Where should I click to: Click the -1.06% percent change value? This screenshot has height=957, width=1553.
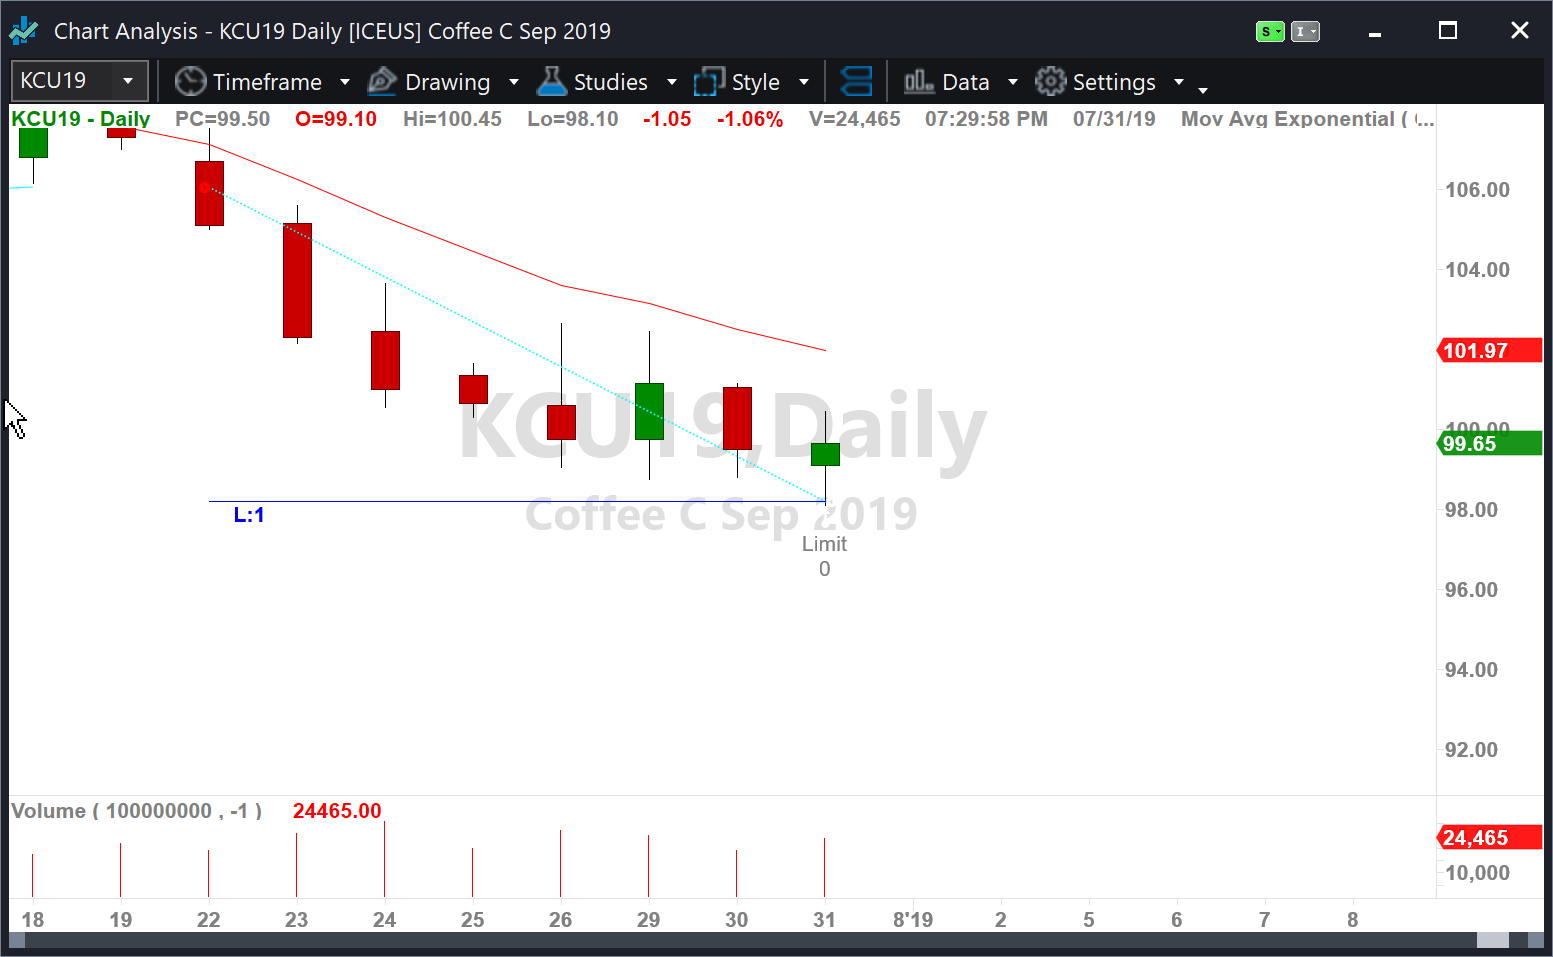750,119
